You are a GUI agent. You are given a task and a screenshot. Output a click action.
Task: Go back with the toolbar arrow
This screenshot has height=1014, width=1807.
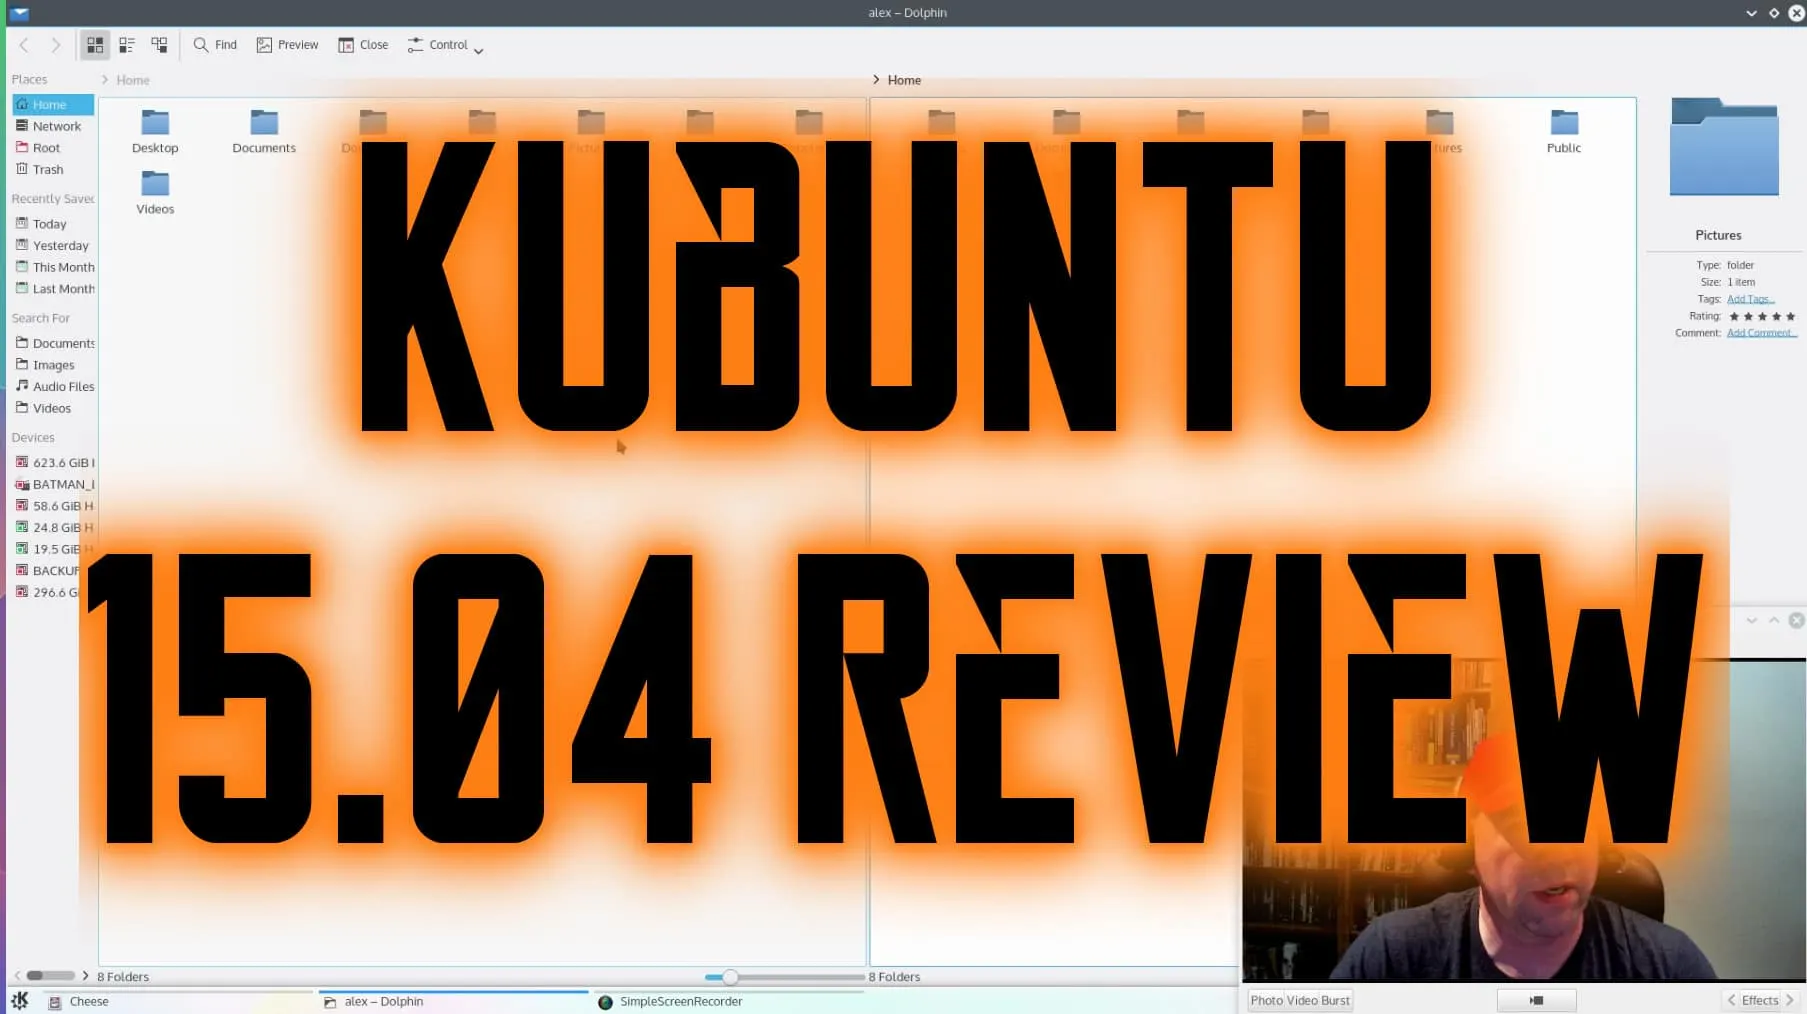pyautogui.click(x=24, y=45)
